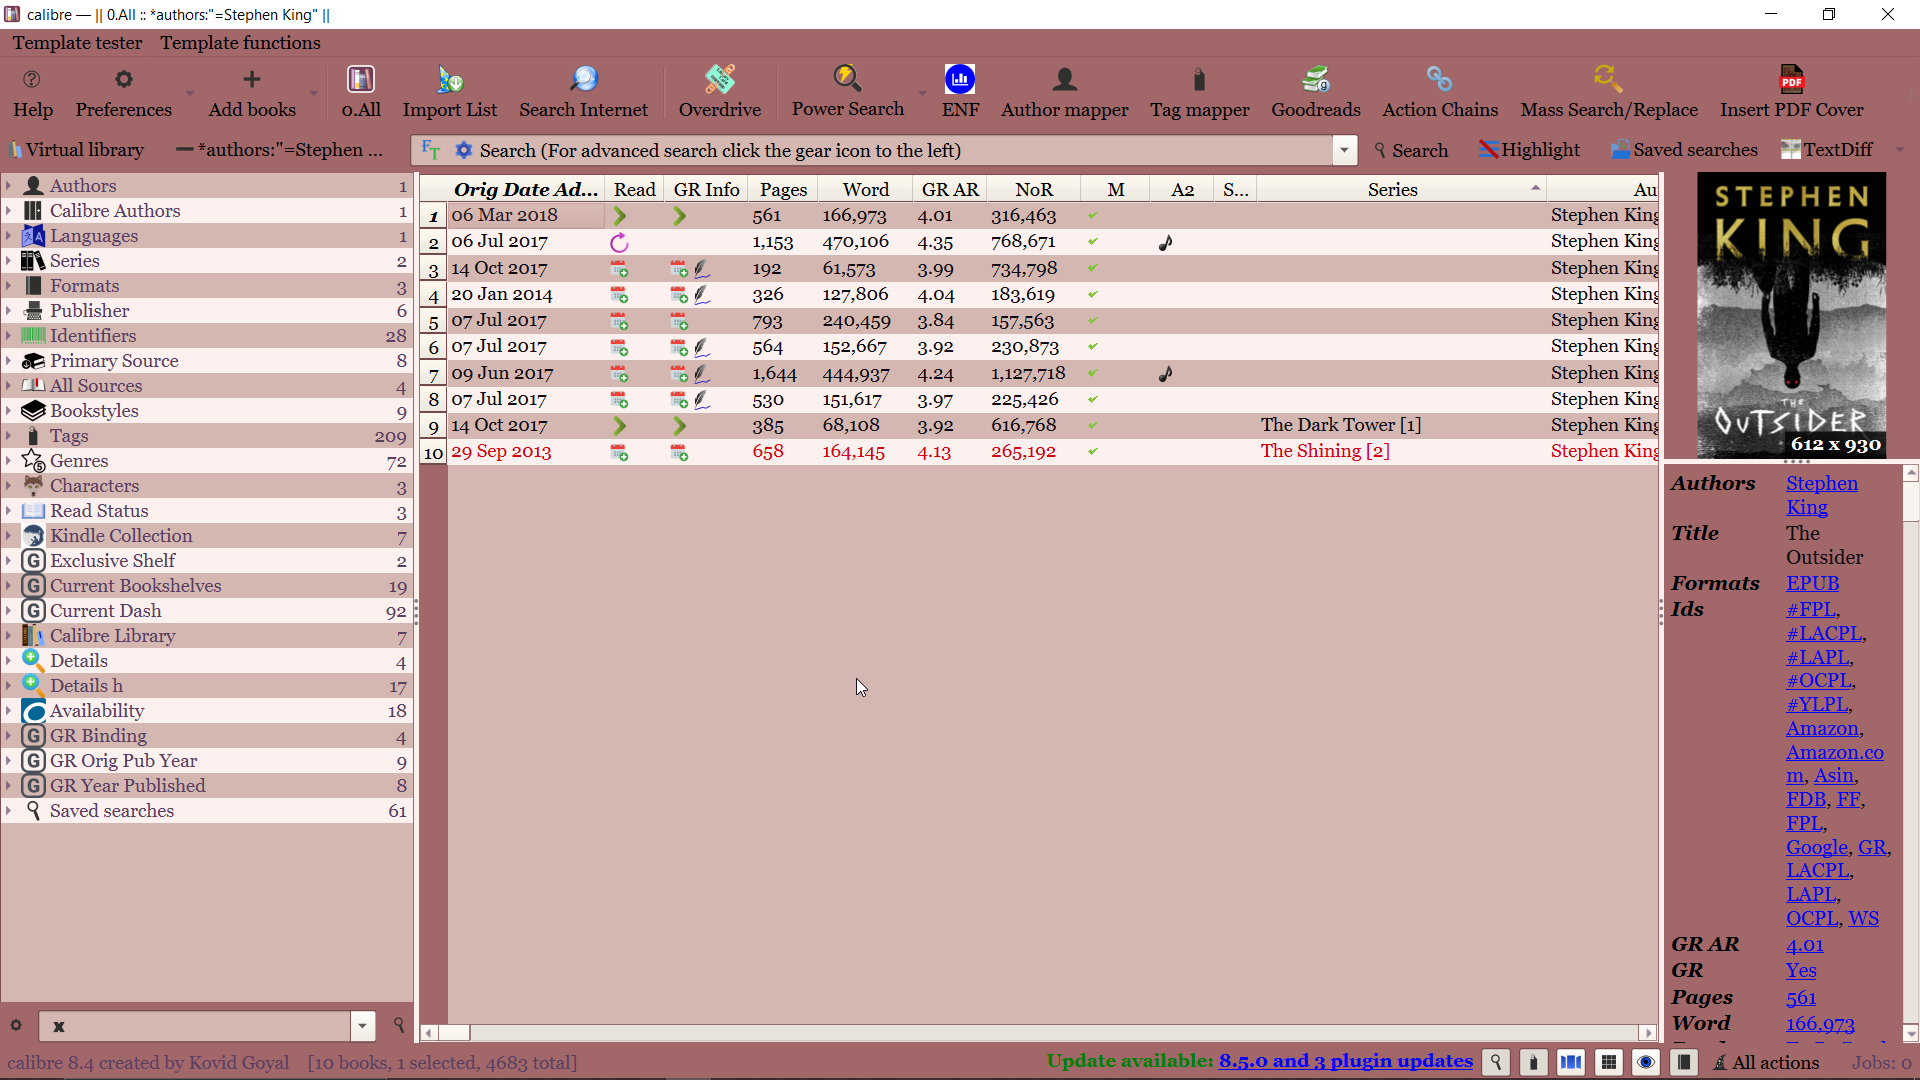Open the Template tester menu
The image size is (1920, 1080).
click(x=77, y=43)
